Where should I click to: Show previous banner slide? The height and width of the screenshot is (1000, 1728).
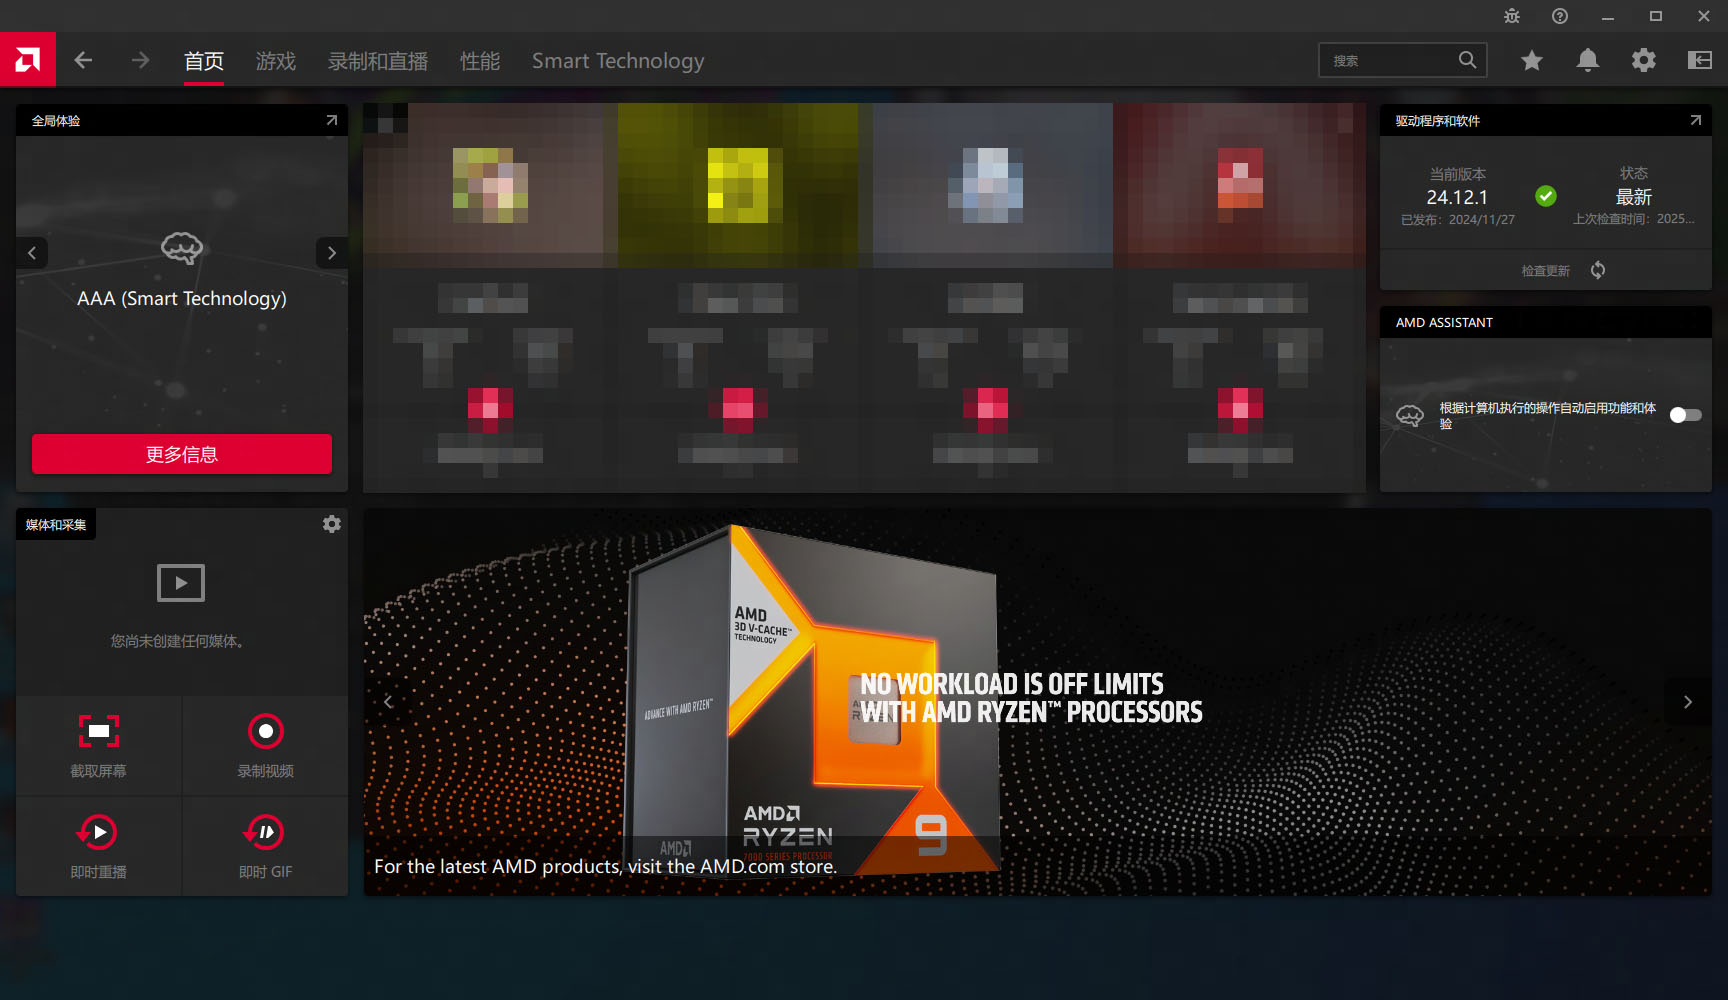389,702
